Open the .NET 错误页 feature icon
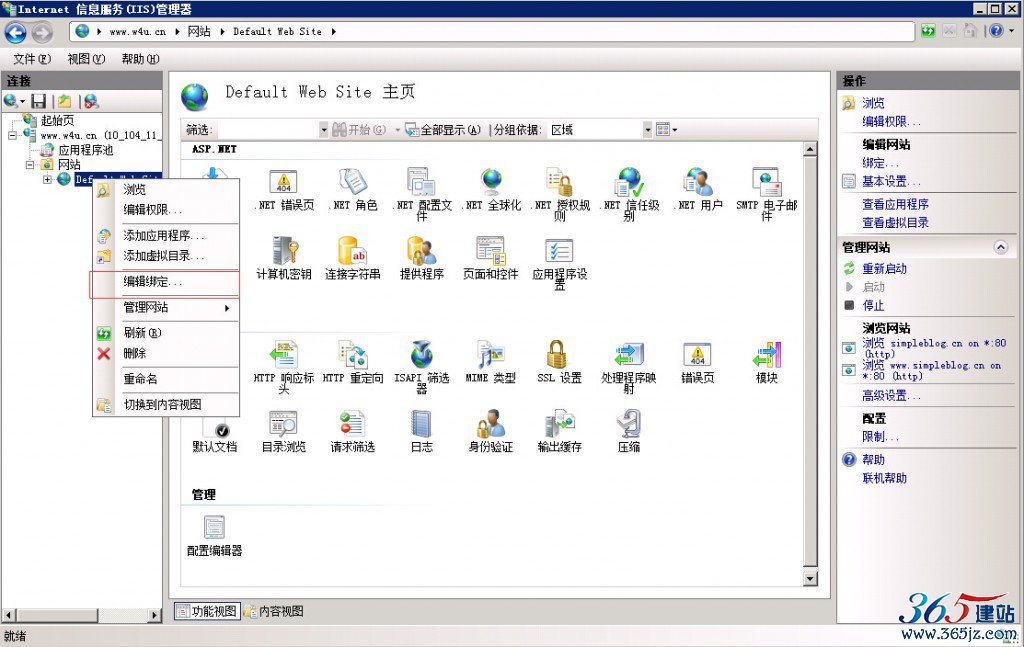The width and height of the screenshot is (1024, 647). (x=283, y=182)
